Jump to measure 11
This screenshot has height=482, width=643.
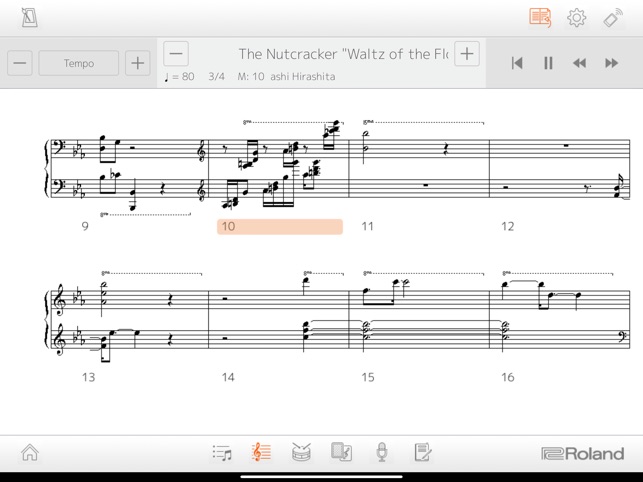point(367,226)
